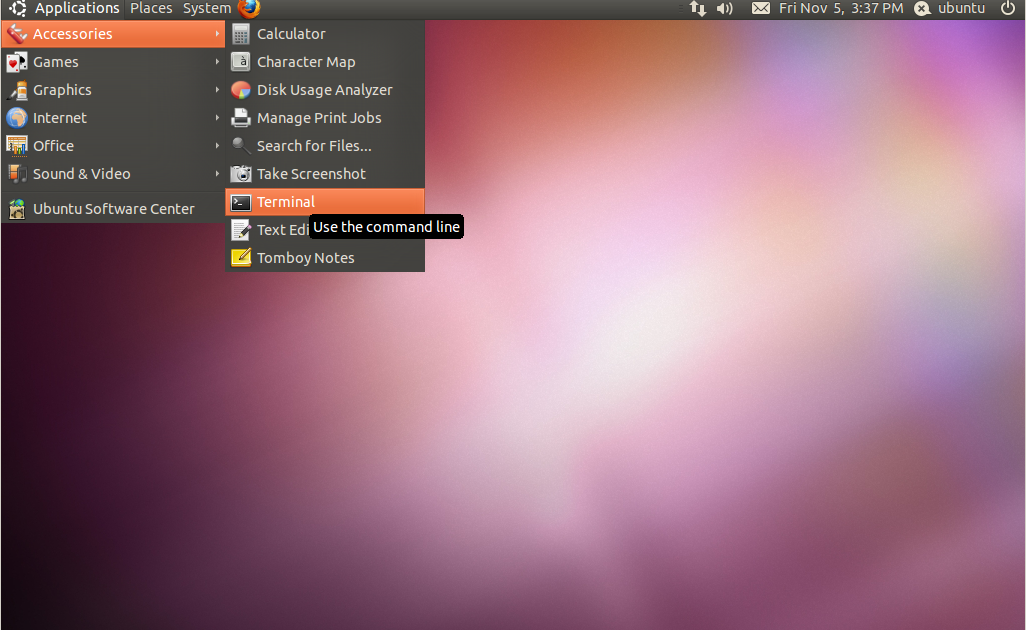1026x630 pixels.
Task: Launch the Firefox icon in the top panel
Action: pos(249,8)
